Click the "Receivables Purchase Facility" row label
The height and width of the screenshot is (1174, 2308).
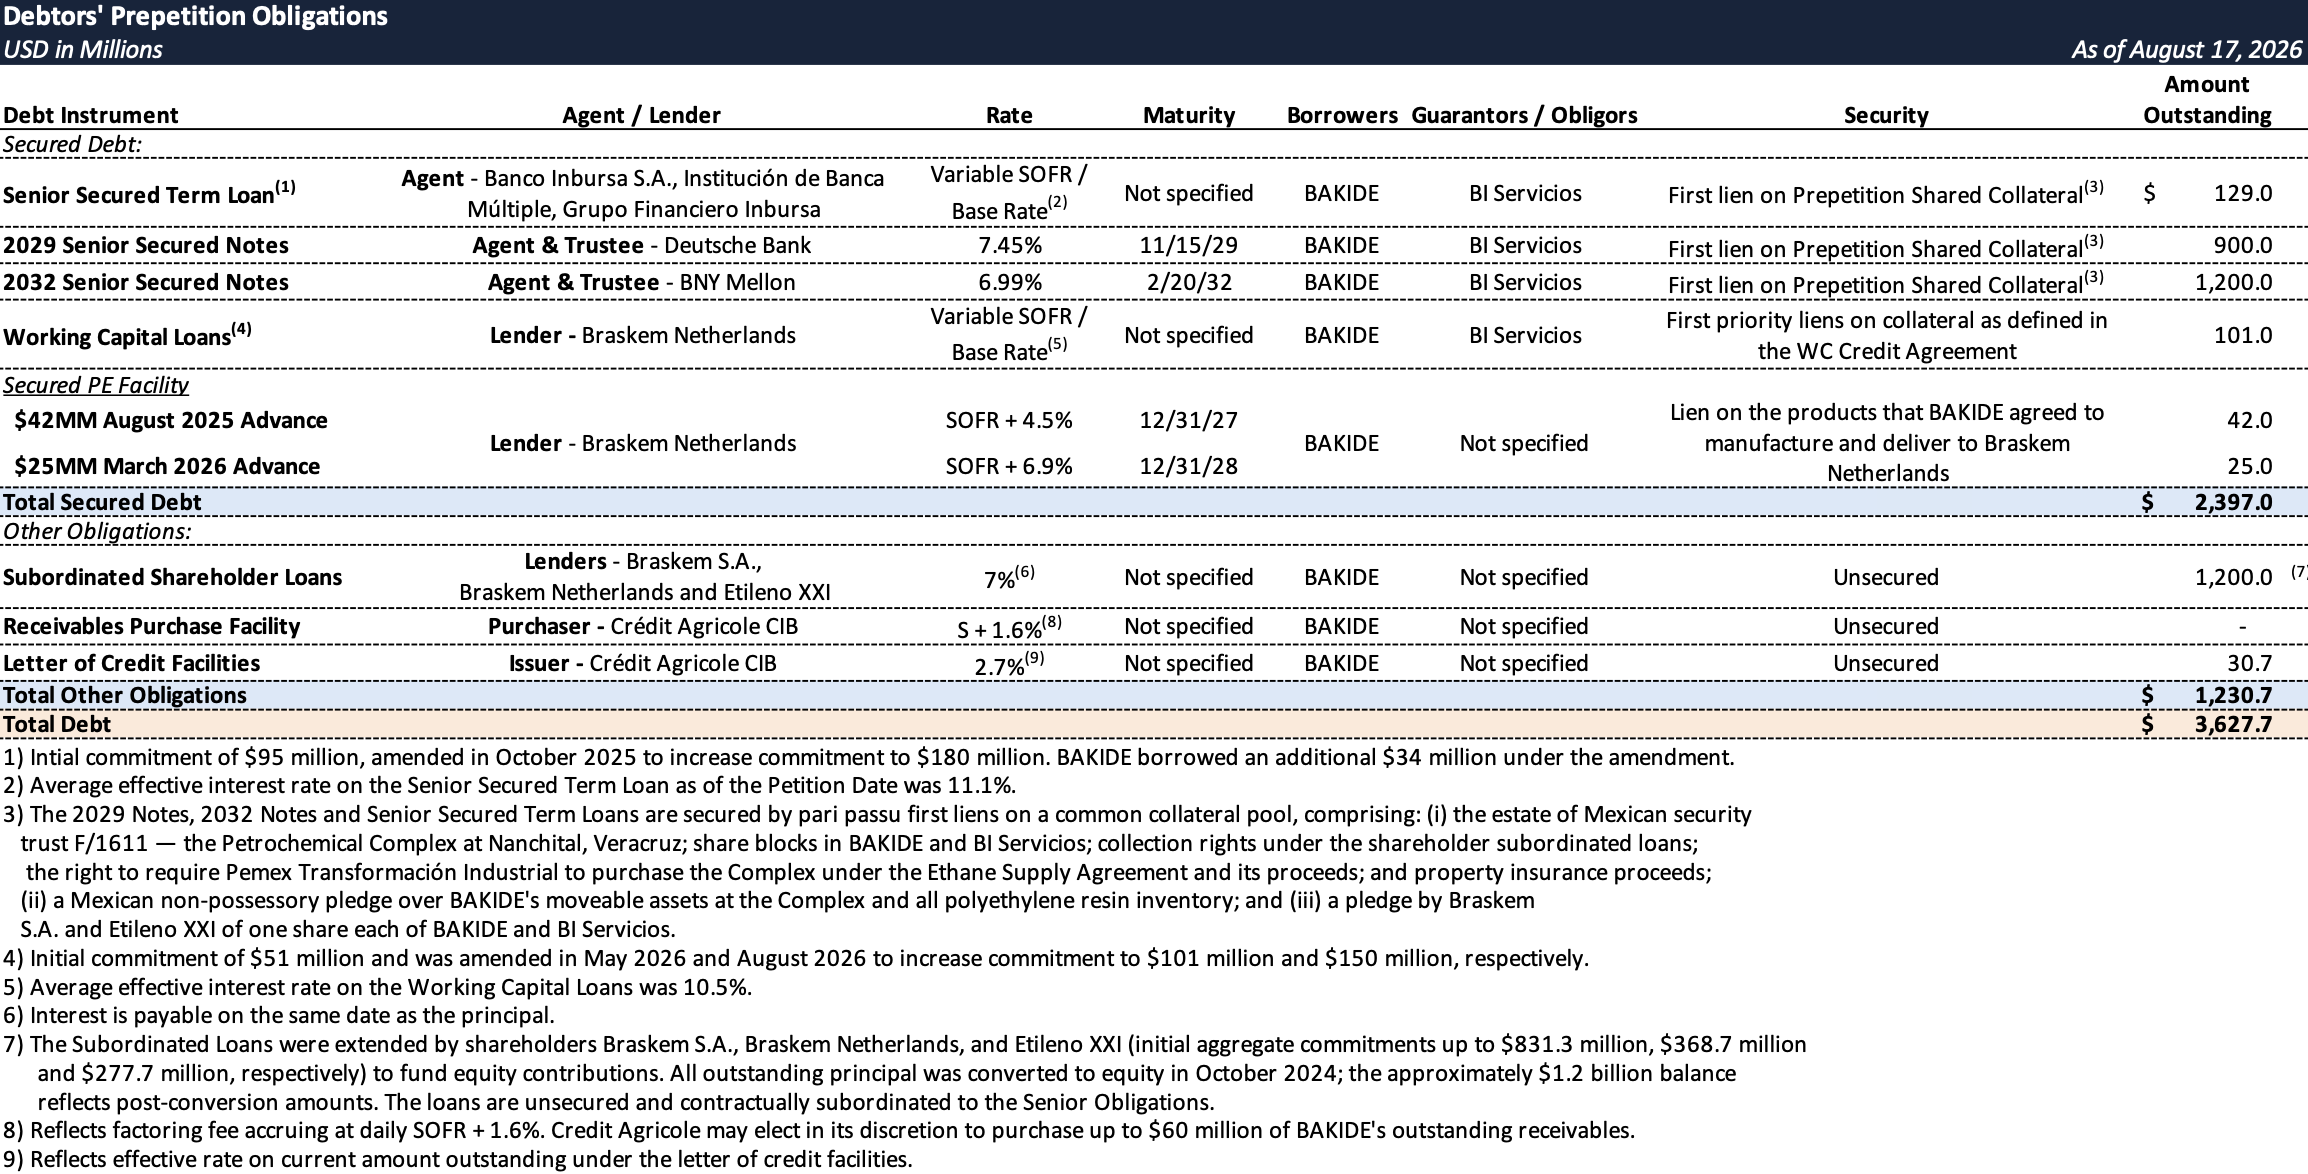[x=151, y=626]
